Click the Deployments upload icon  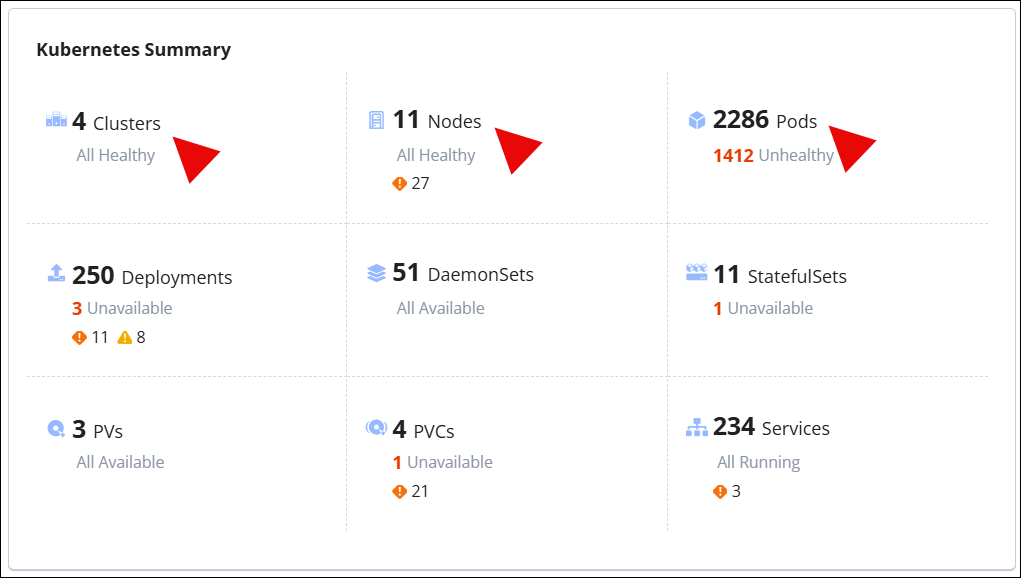(x=56, y=274)
